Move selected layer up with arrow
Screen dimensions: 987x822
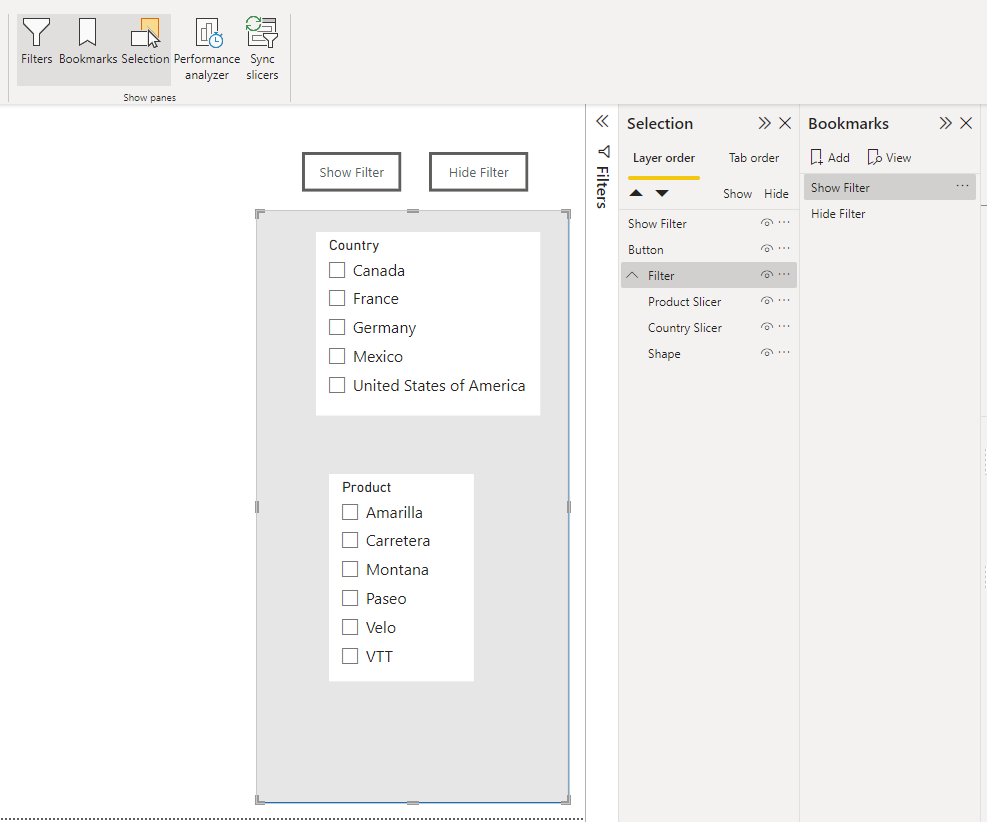coord(636,193)
